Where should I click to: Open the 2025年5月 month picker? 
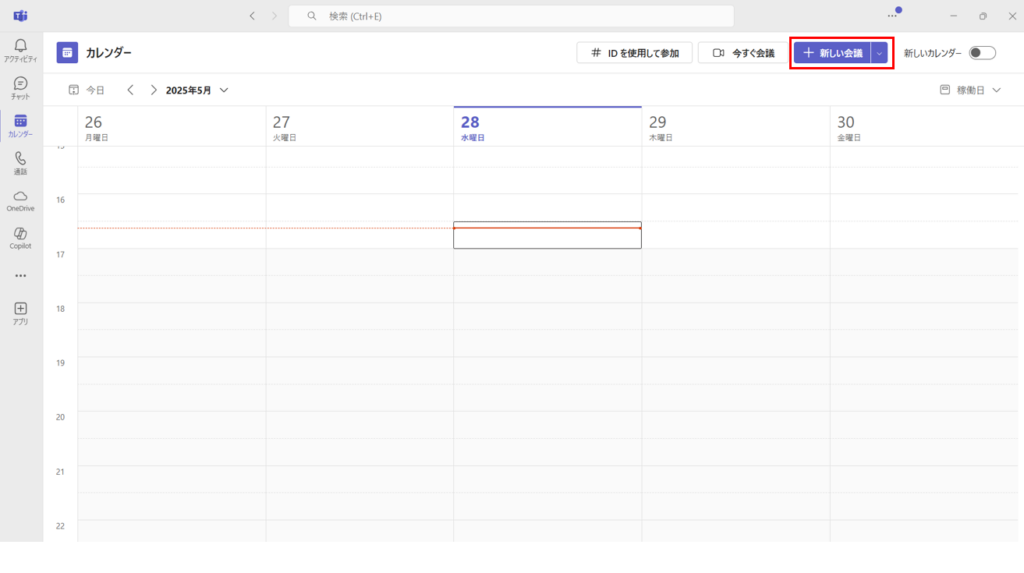[x=197, y=90]
